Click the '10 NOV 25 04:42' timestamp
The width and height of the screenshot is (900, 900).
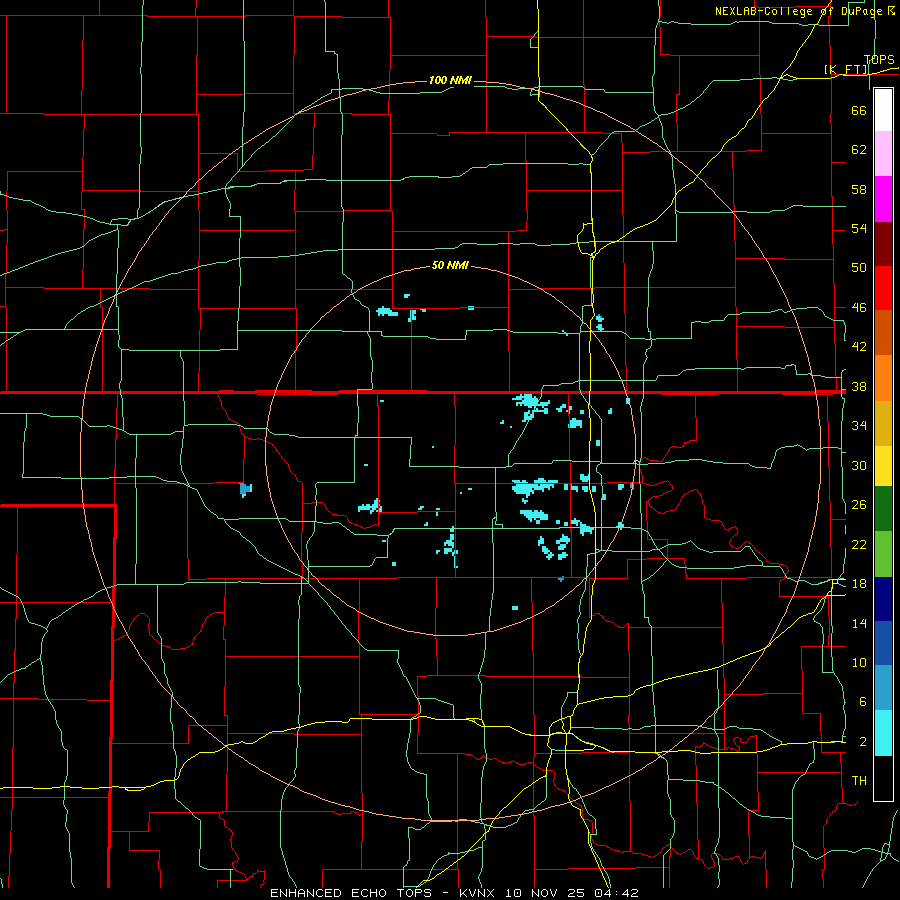[x=572, y=893]
